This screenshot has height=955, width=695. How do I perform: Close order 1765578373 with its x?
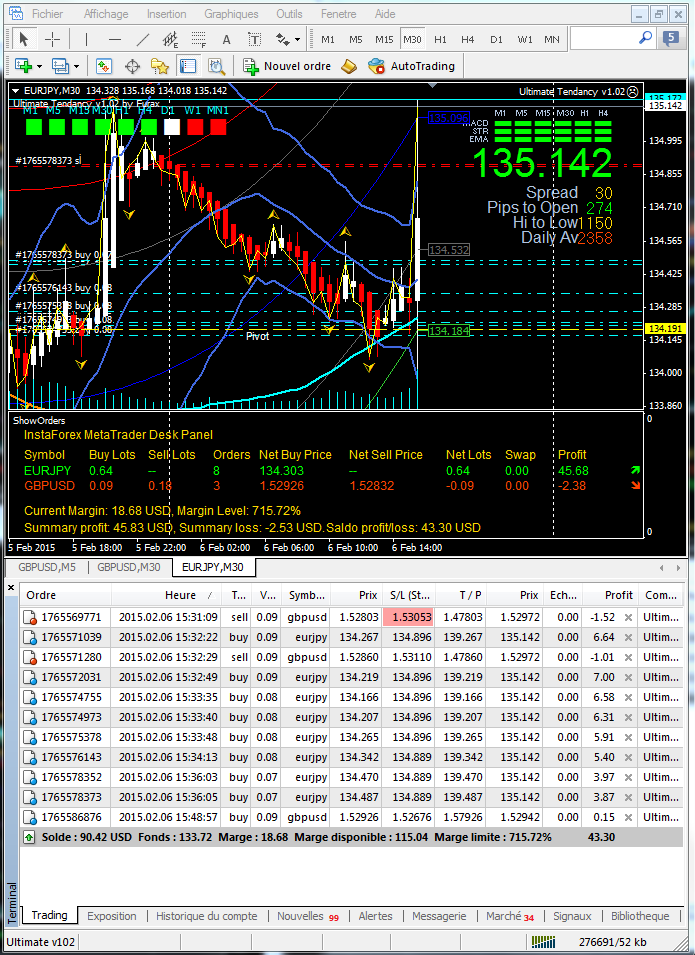628,797
